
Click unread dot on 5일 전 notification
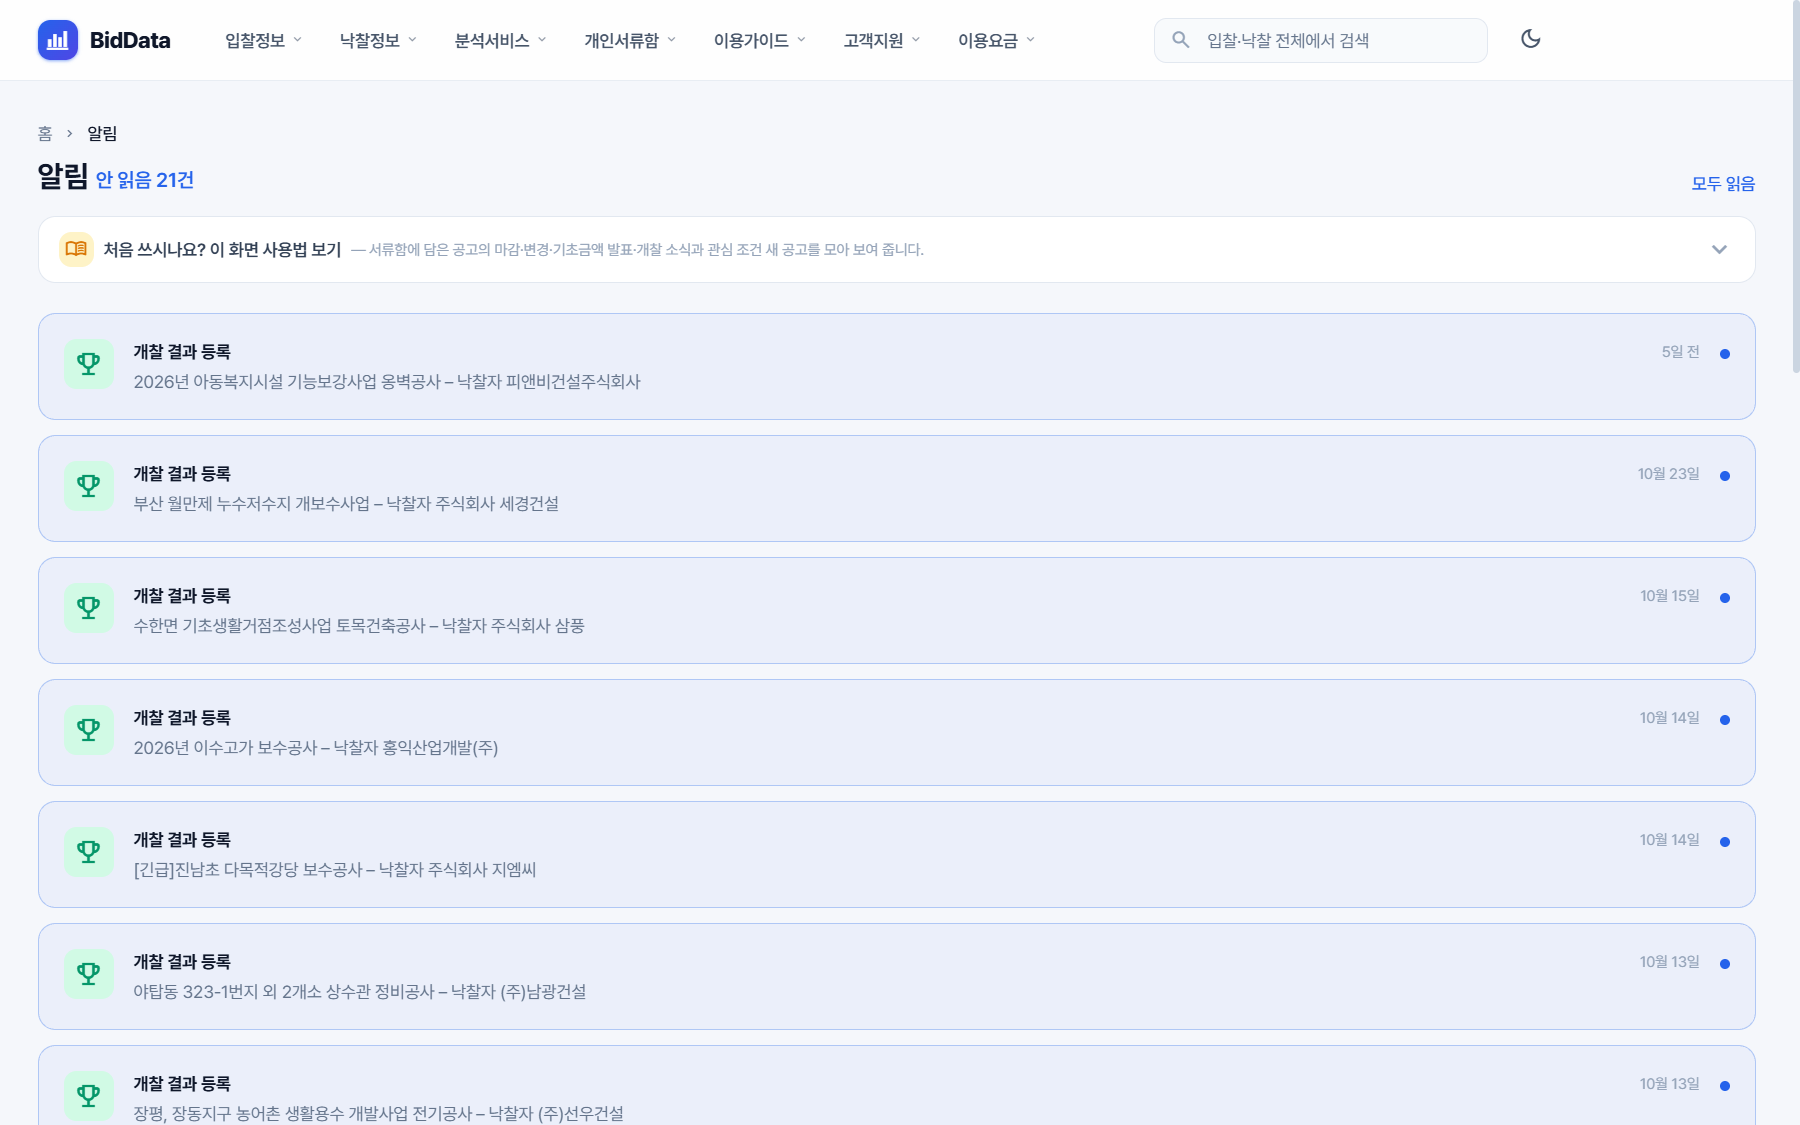[1725, 354]
